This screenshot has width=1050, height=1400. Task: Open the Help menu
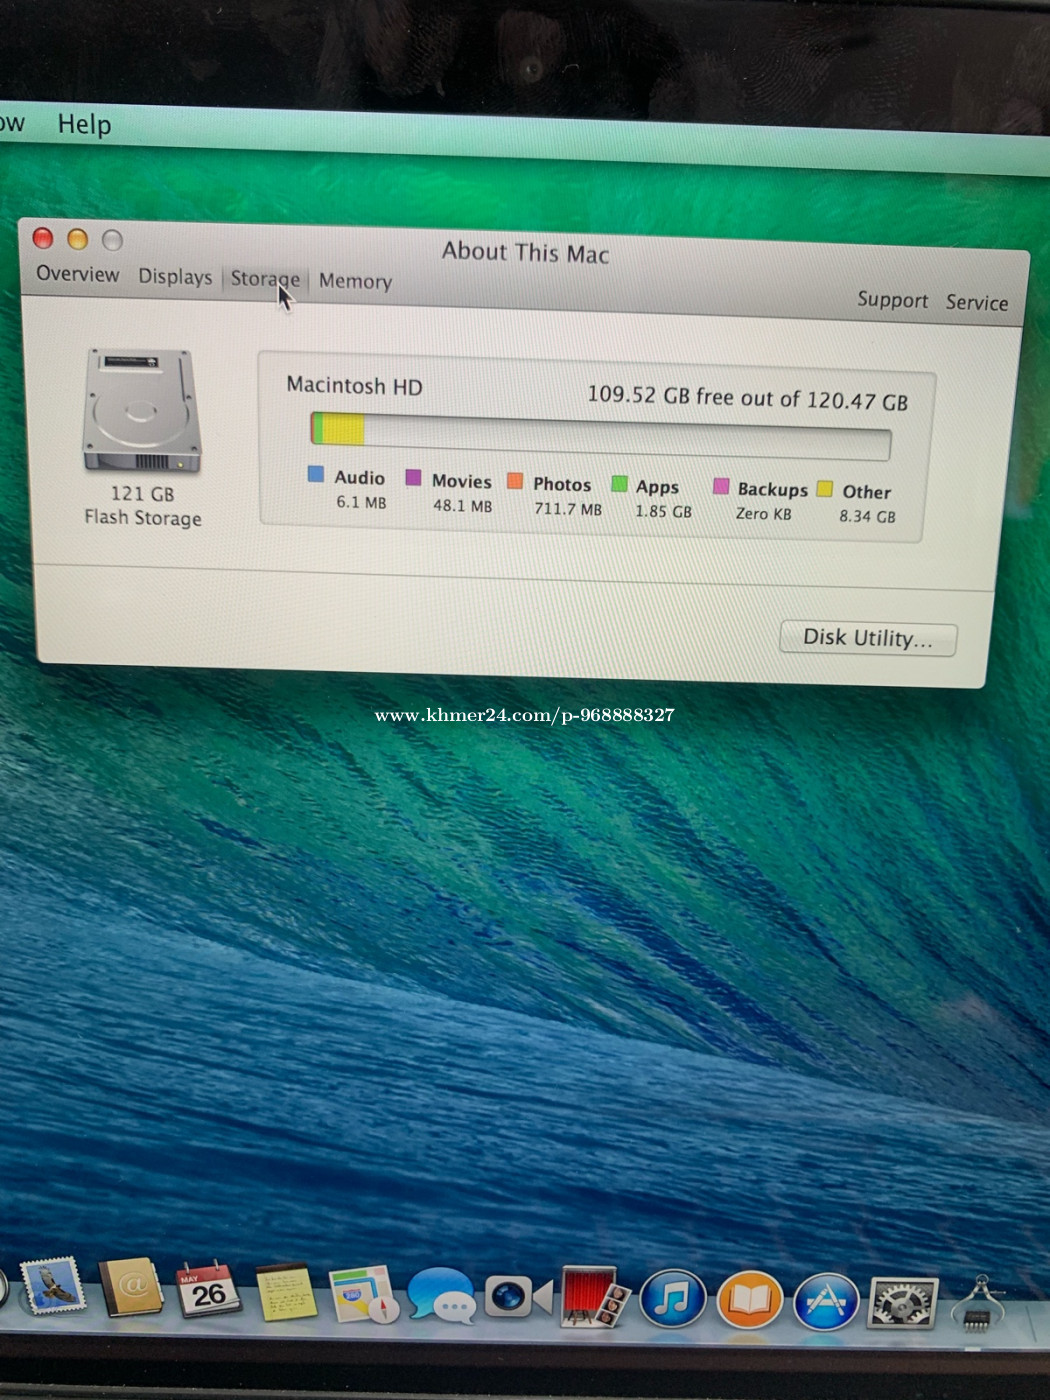tap(84, 124)
